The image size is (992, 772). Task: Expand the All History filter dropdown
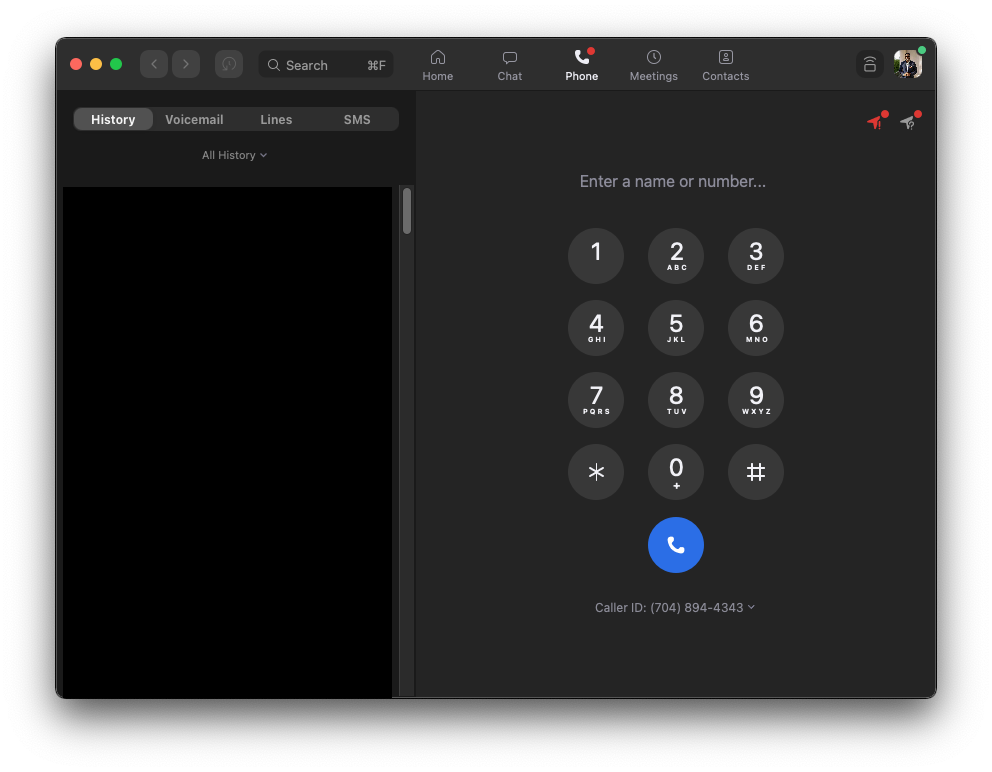coord(234,155)
